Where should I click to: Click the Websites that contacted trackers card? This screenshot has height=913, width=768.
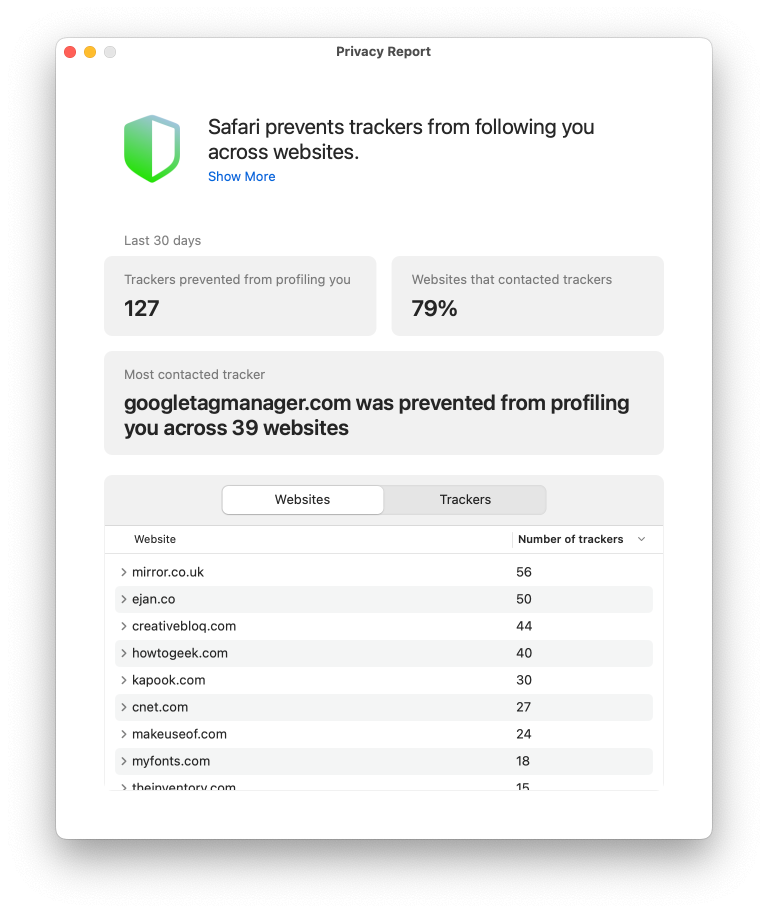[x=527, y=296]
